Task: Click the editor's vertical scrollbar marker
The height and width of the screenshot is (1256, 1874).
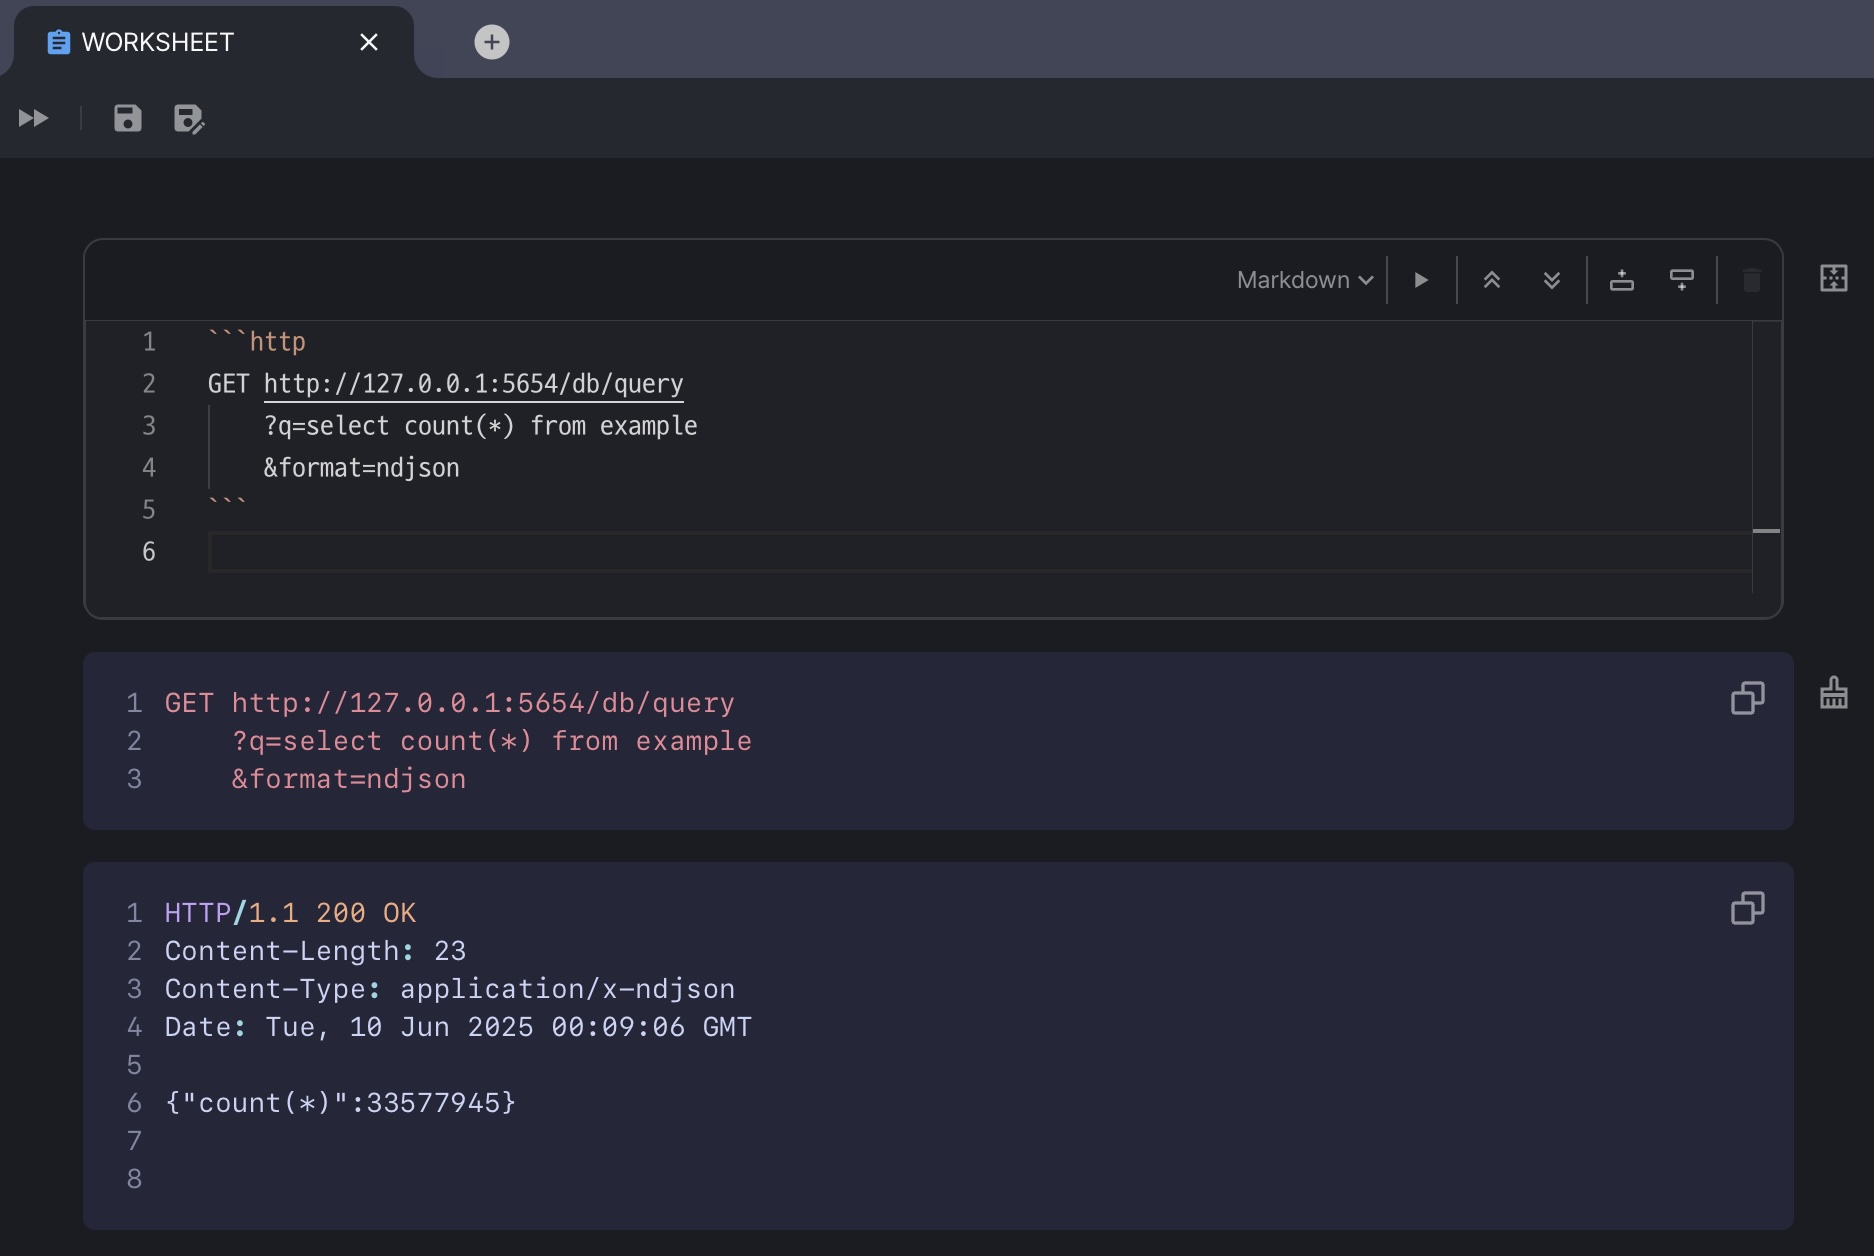Action: coord(1766,531)
